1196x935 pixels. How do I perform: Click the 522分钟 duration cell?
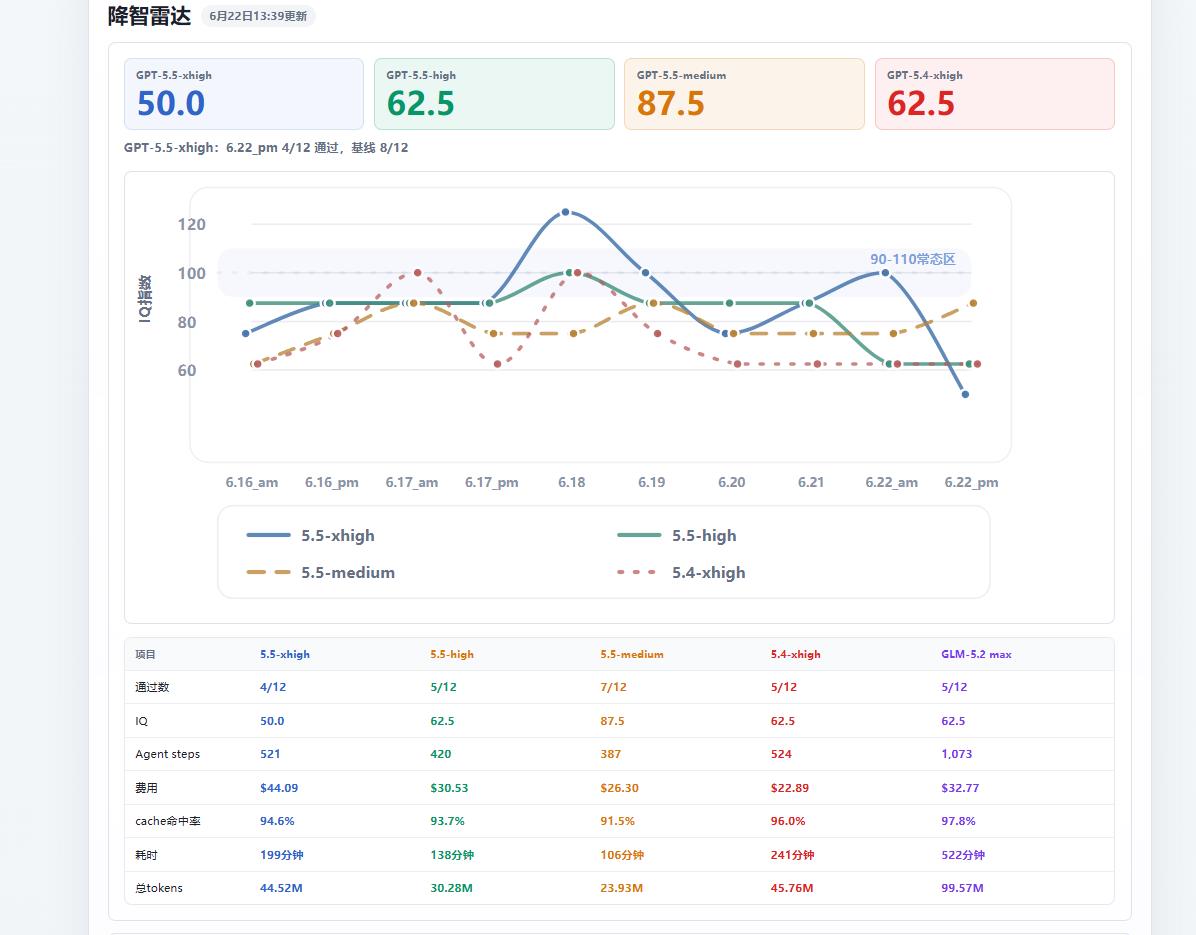click(963, 855)
